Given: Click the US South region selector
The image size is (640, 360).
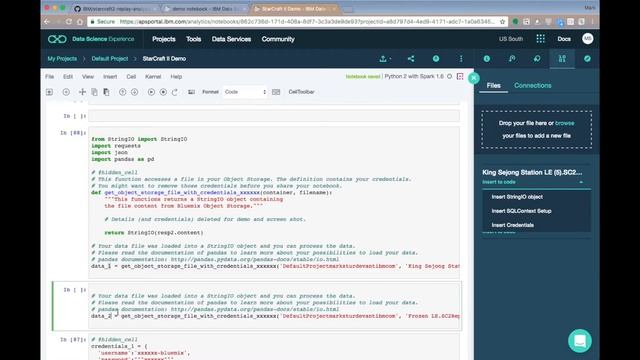Looking at the screenshot, I should click(x=511, y=39).
